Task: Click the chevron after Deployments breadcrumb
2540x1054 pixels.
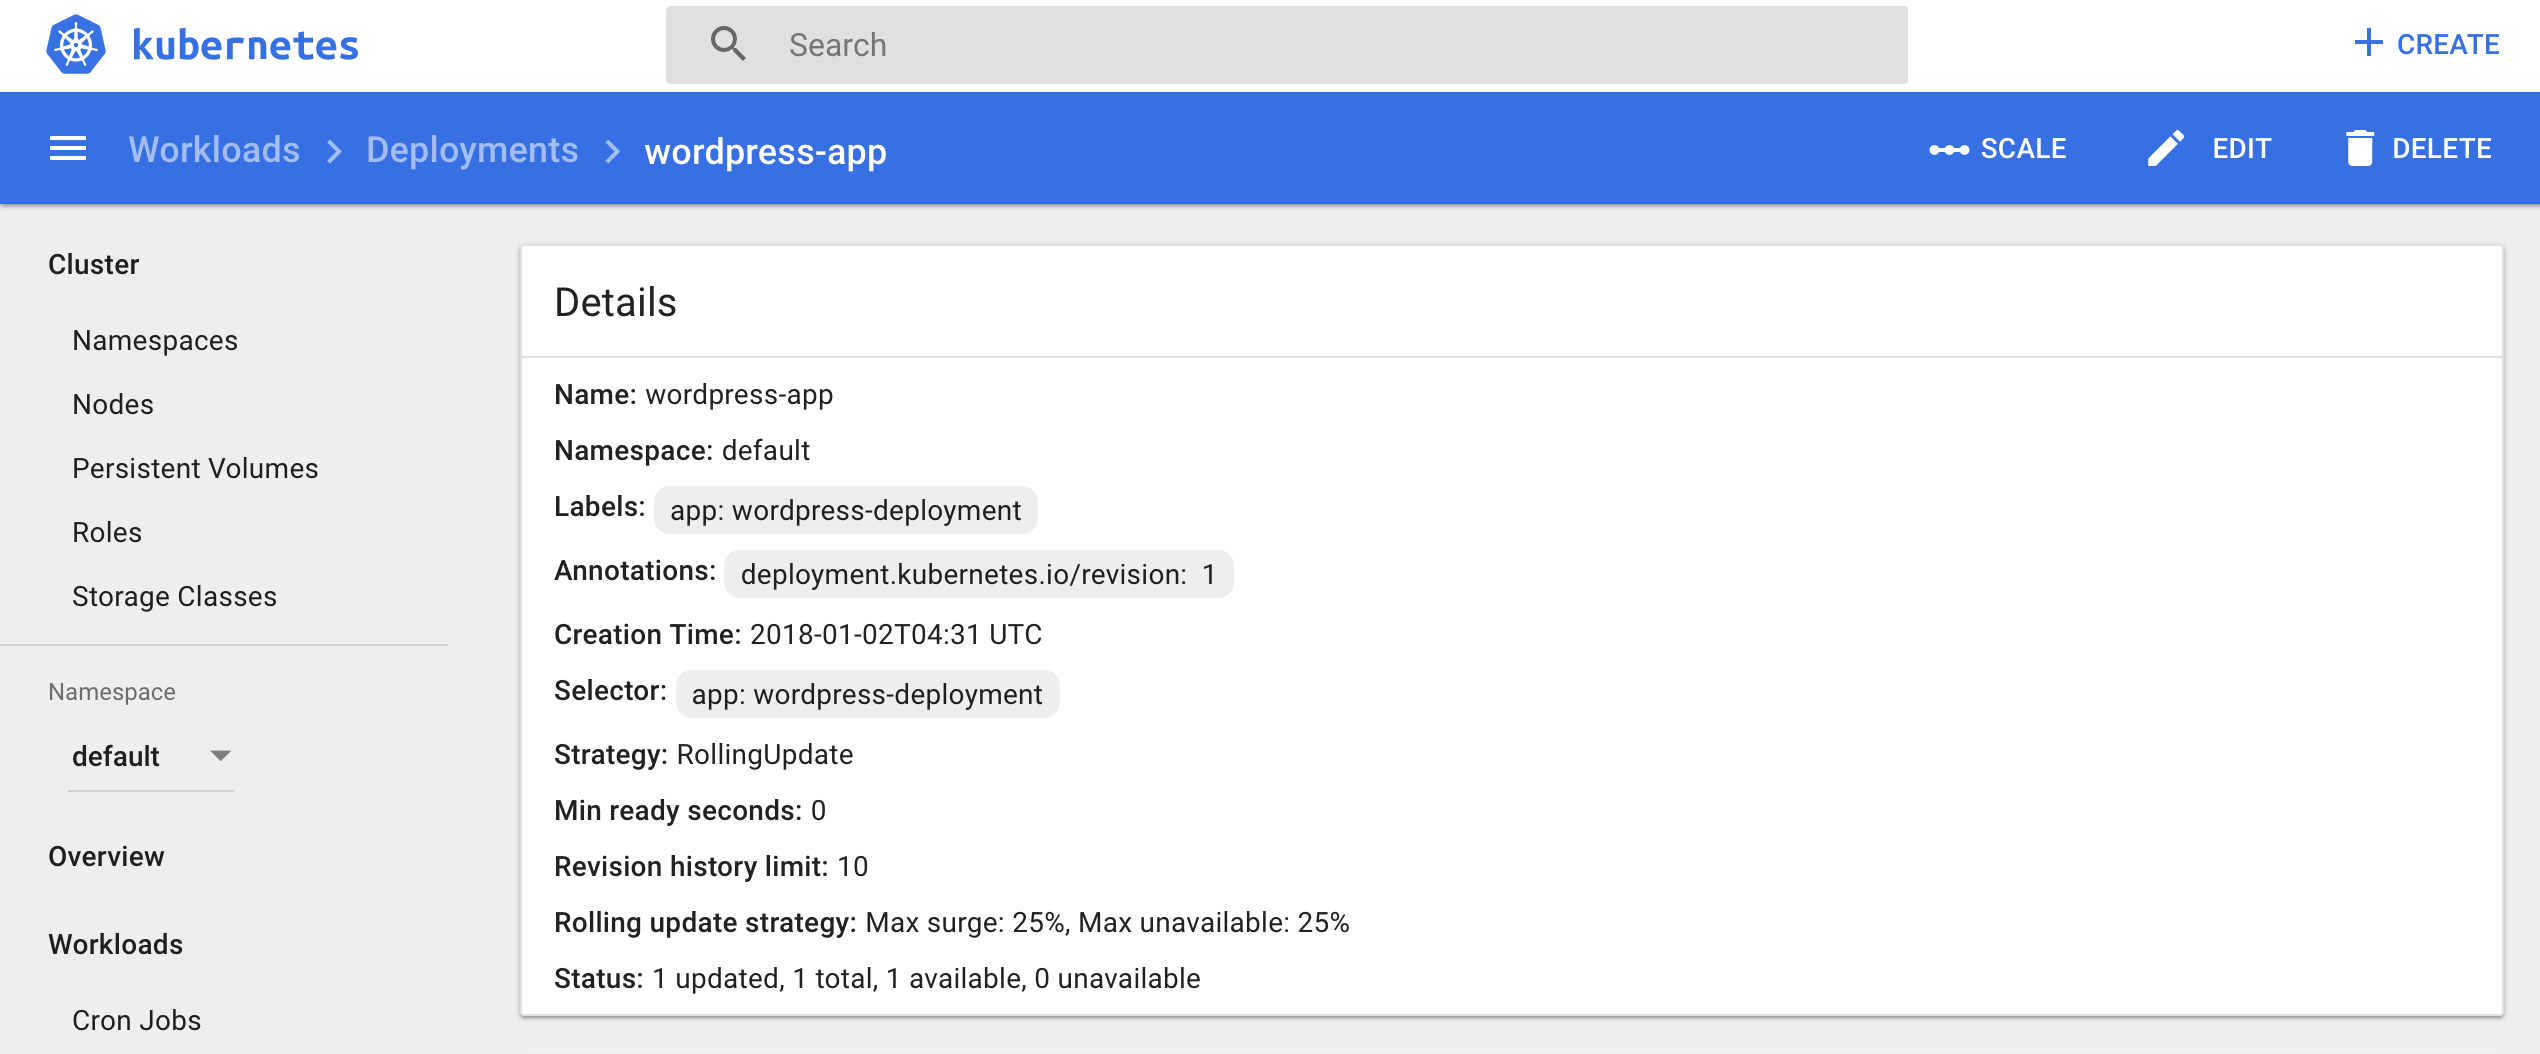Action: click(612, 151)
